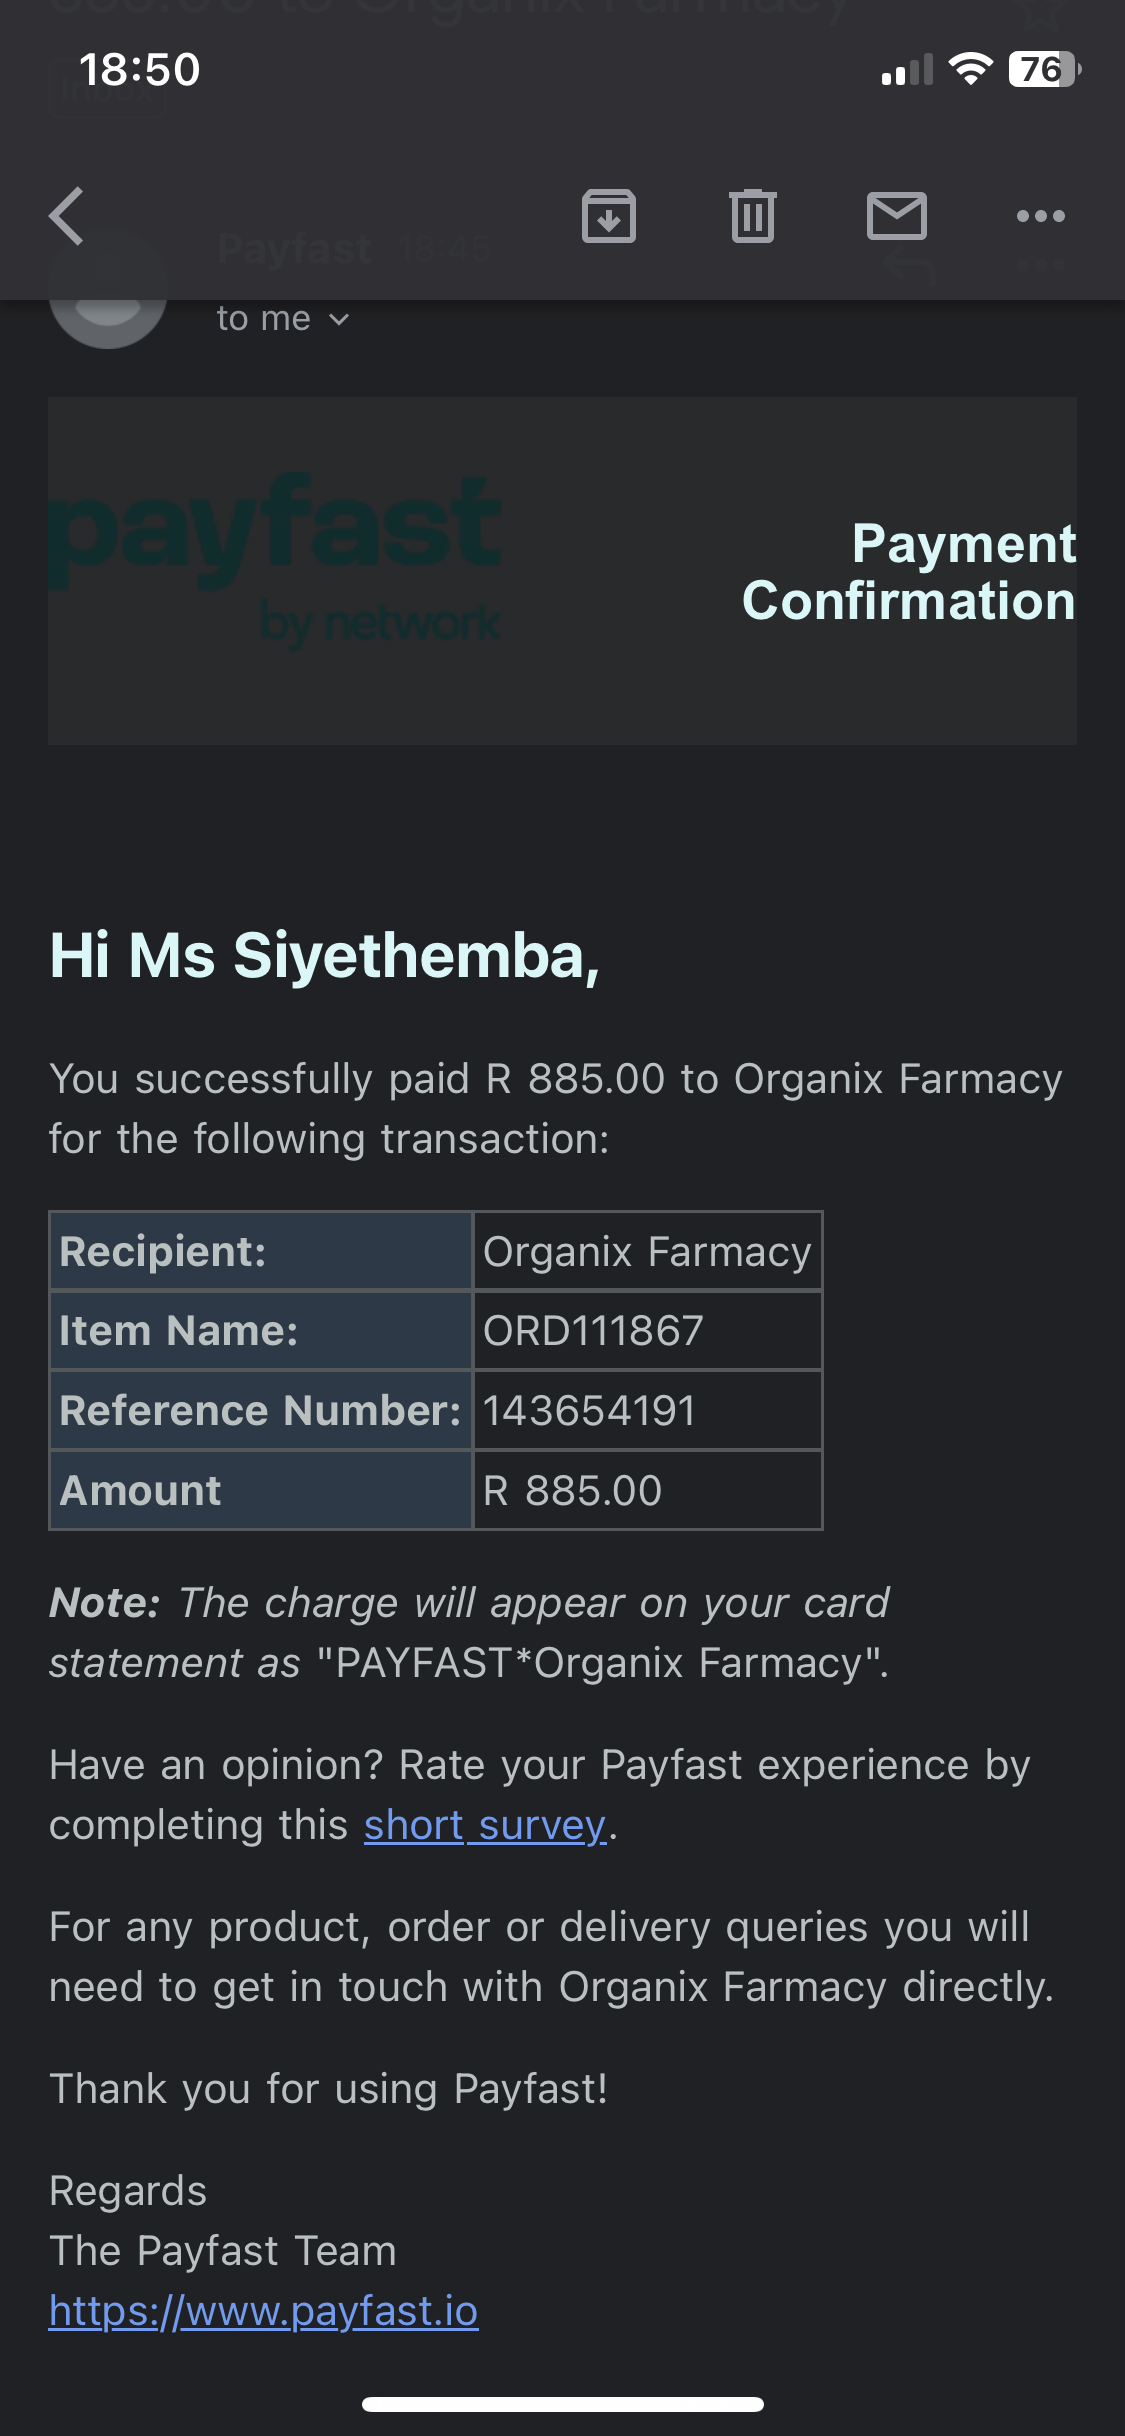Delete the email using the trash icon

[x=753, y=216]
